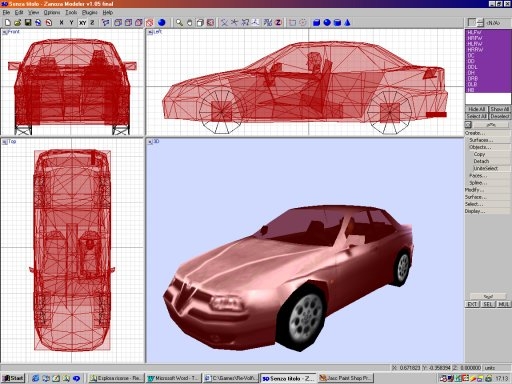Expand the Modify... command group

(488, 190)
